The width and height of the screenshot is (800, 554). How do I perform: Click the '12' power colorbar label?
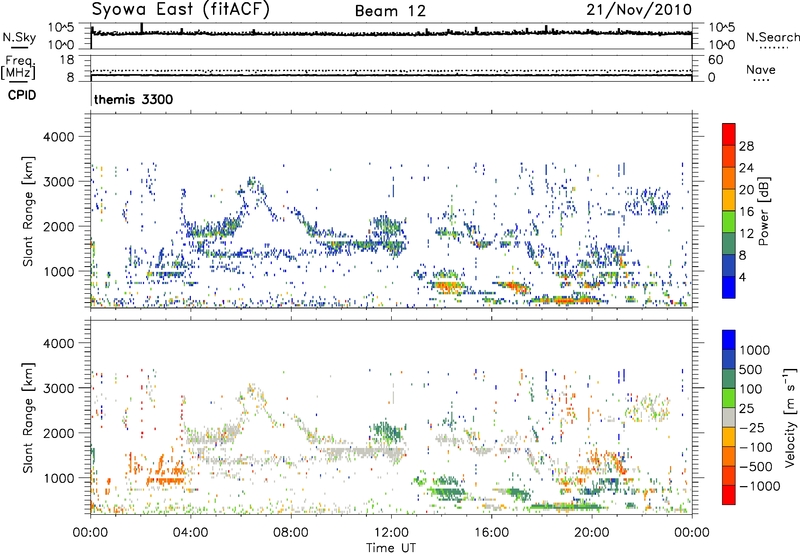(746, 234)
